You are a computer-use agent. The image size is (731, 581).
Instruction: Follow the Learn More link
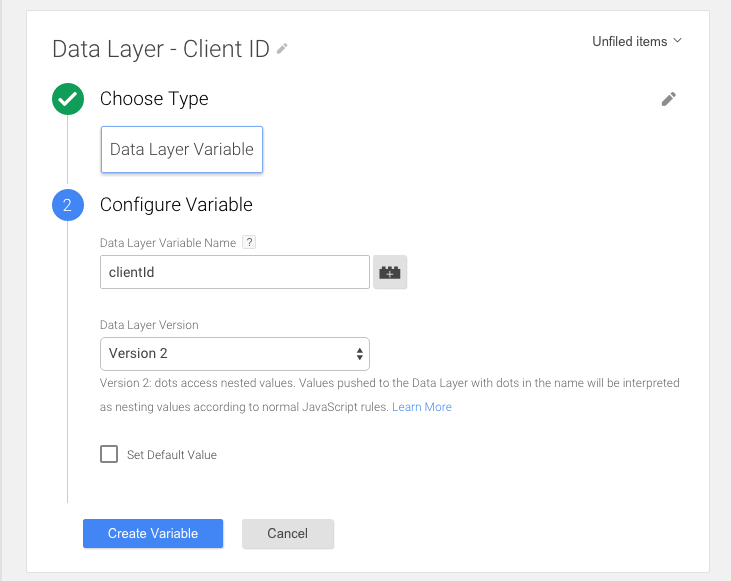[x=421, y=407]
